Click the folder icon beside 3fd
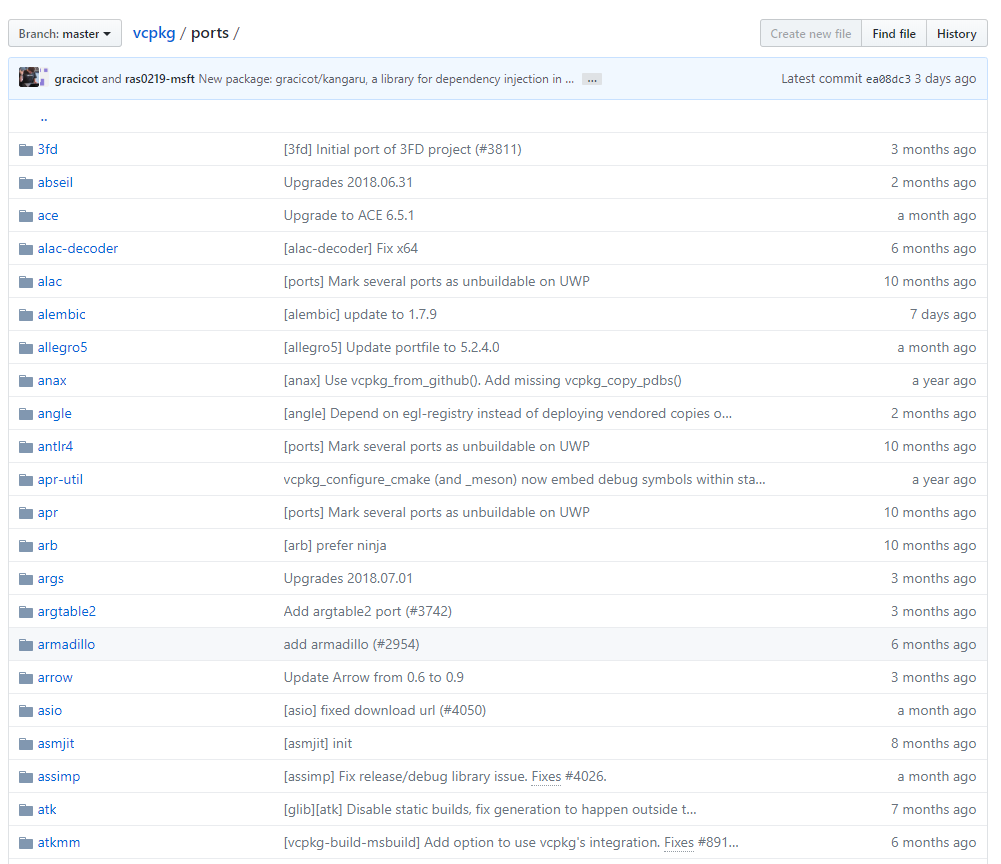Image resolution: width=1001 pixels, height=864 pixels. point(26,149)
